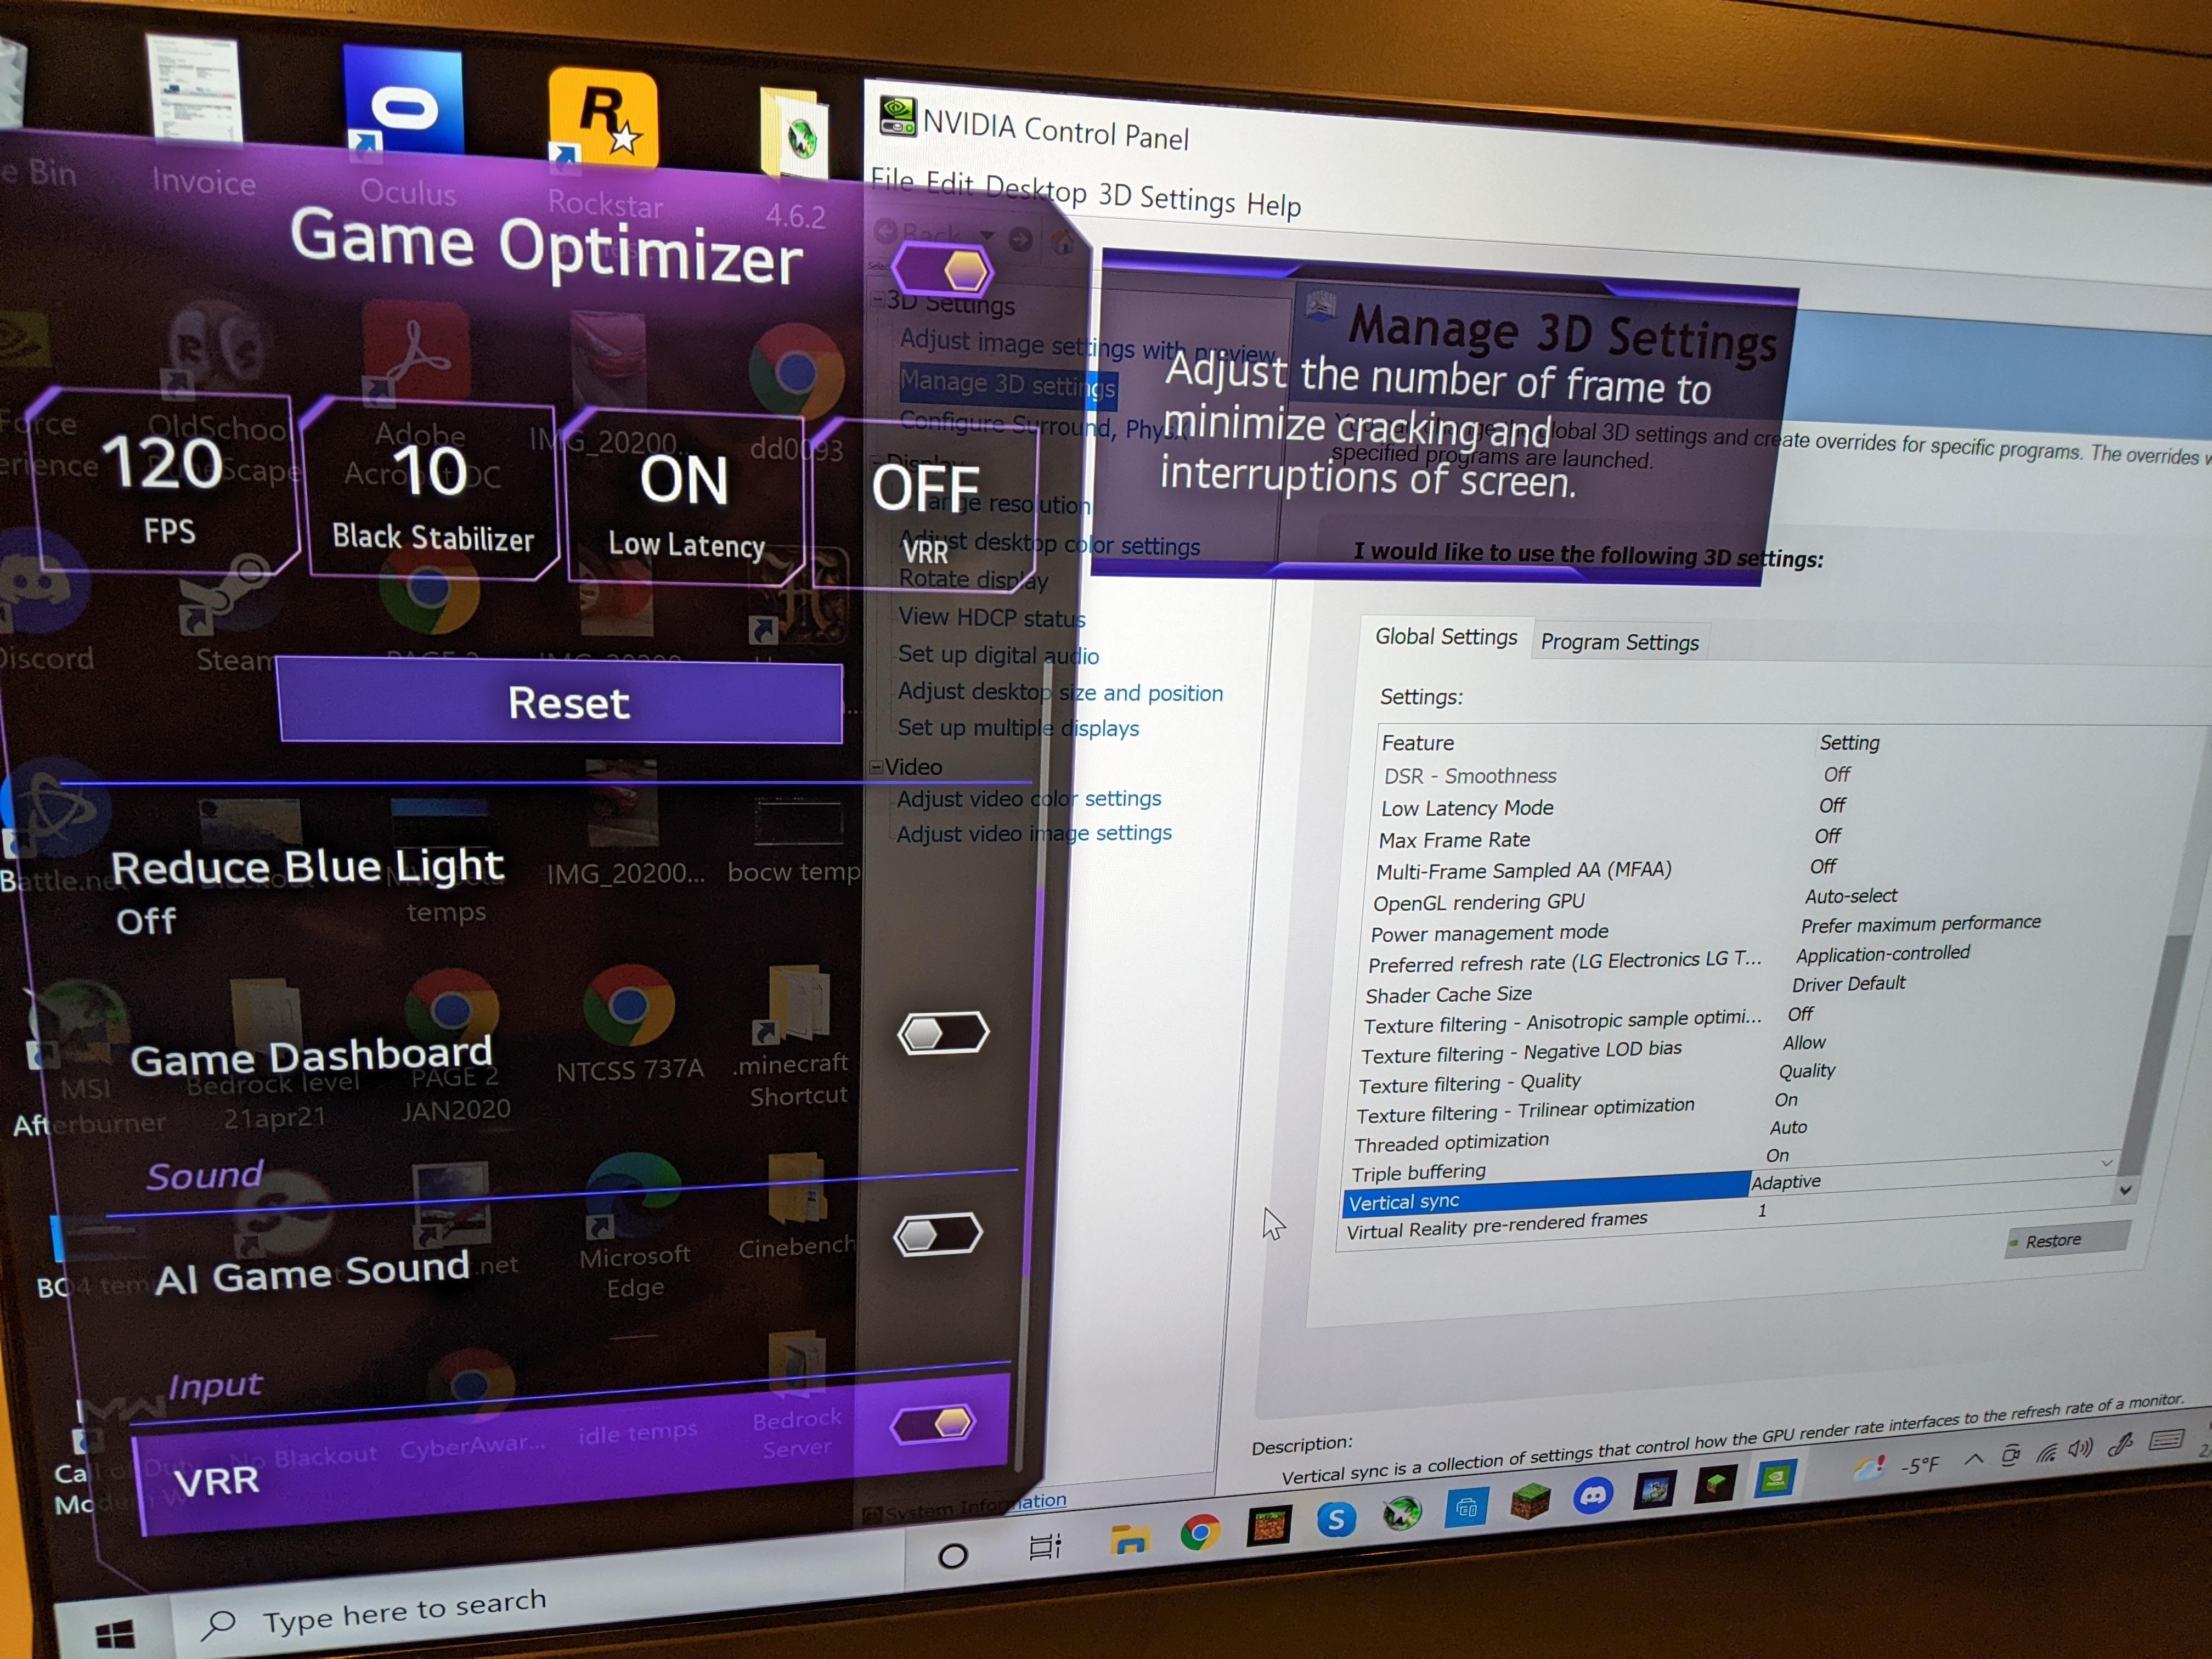Click the Discord icon in the taskbar

pyautogui.click(x=1592, y=1496)
